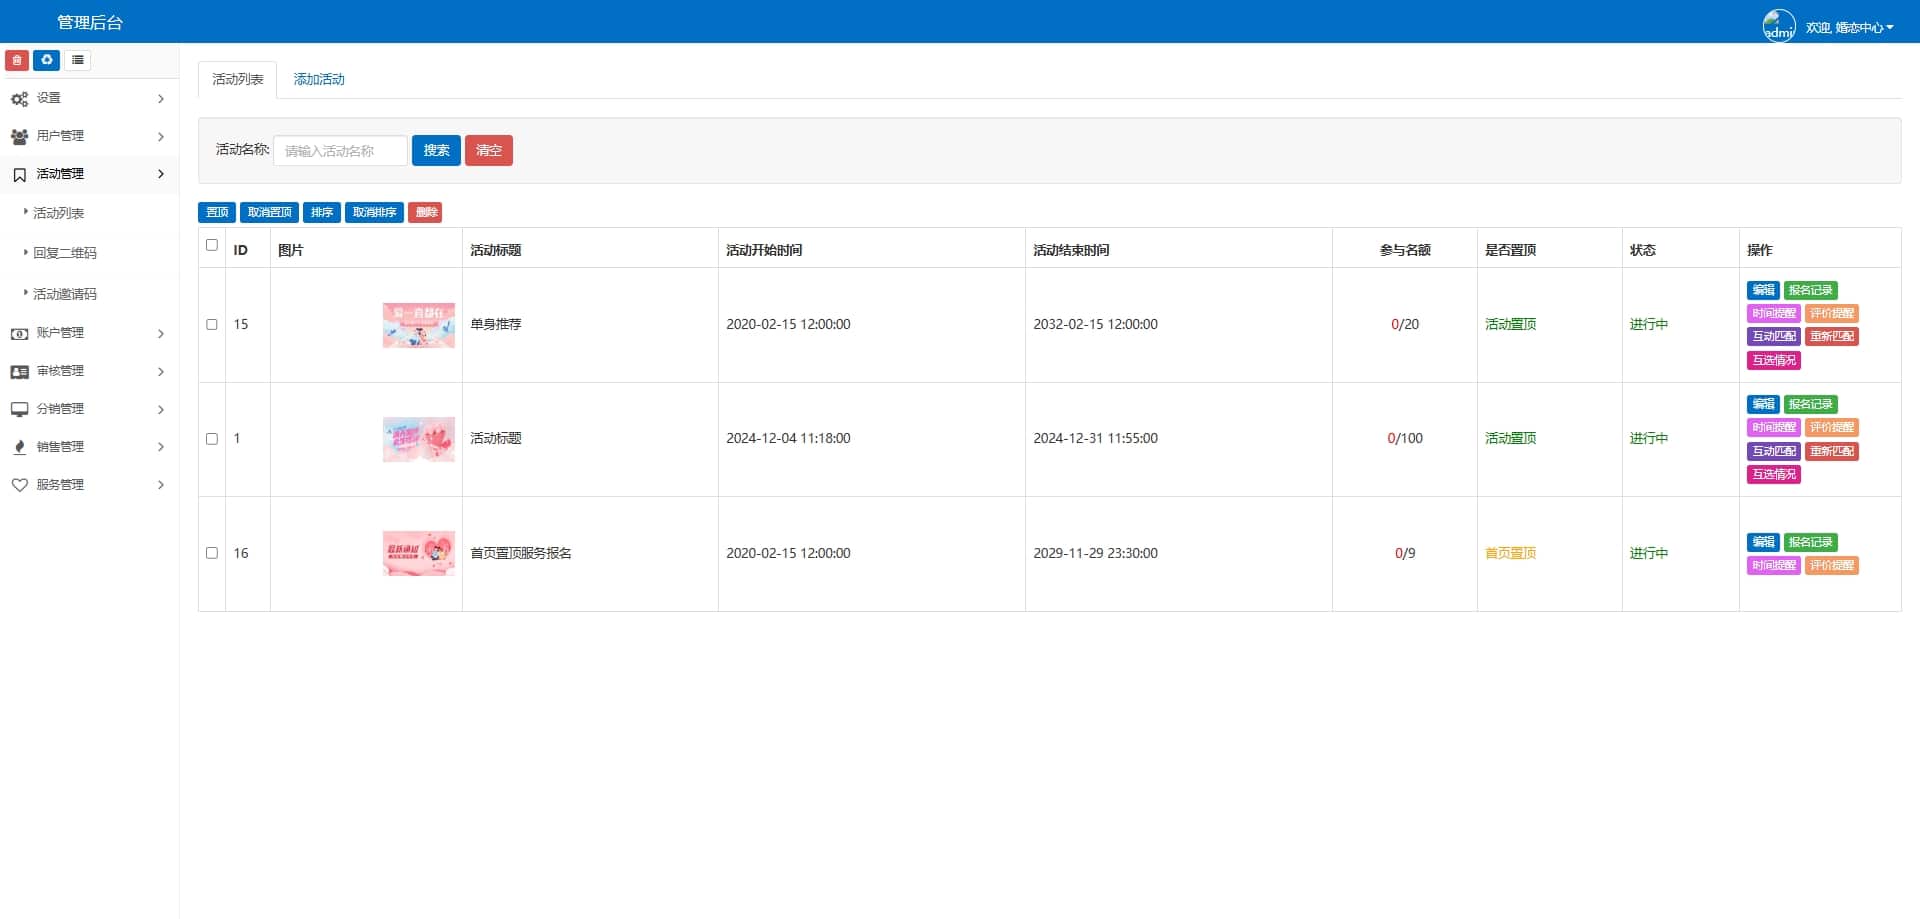The image size is (1920, 919).
Task: Open the thumbnail image for activity ID 1
Action: [419, 439]
